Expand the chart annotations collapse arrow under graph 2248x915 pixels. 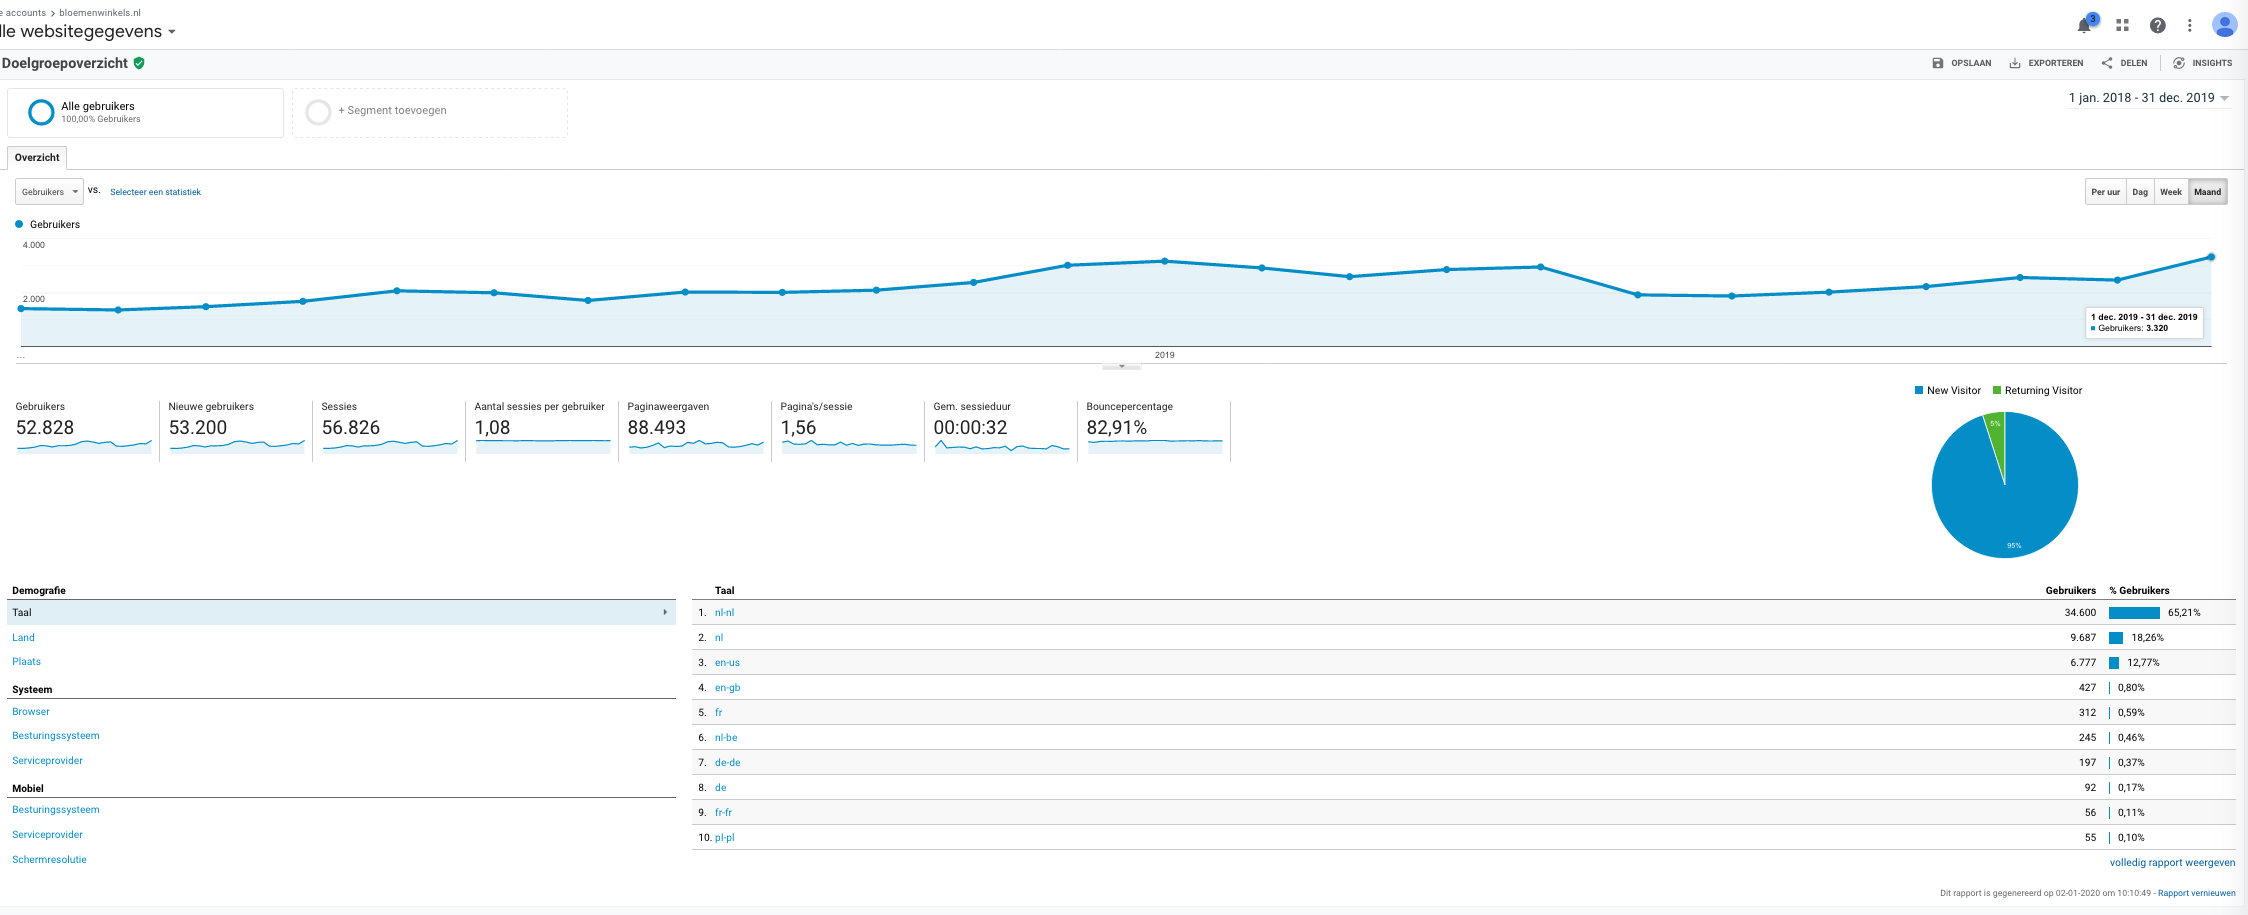tap(1122, 366)
